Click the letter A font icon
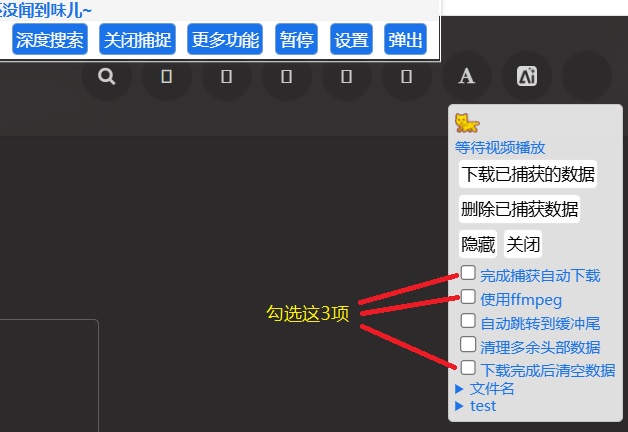 click(467, 76)
